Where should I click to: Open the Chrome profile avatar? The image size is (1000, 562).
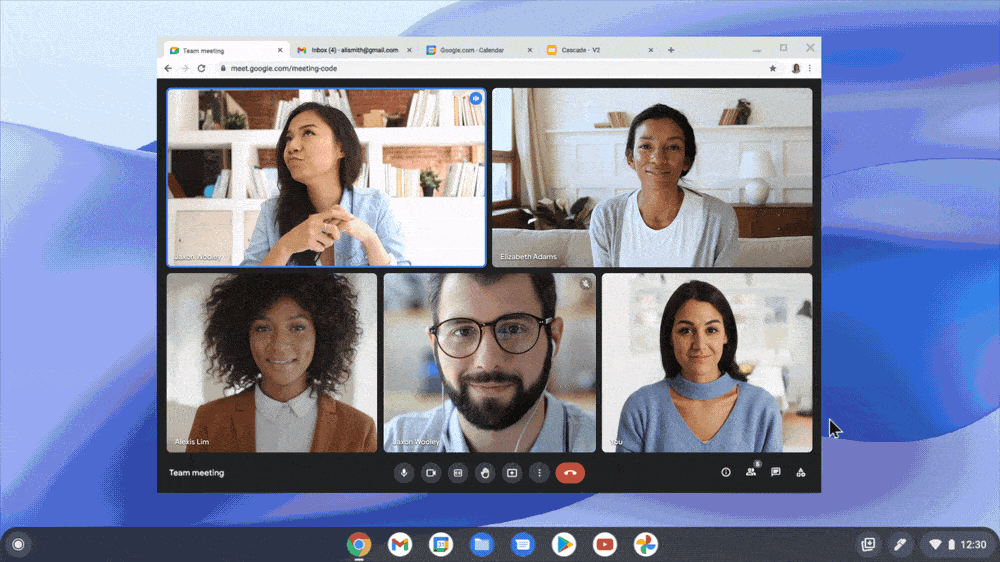pyautogui.click(x=796, y=68)
